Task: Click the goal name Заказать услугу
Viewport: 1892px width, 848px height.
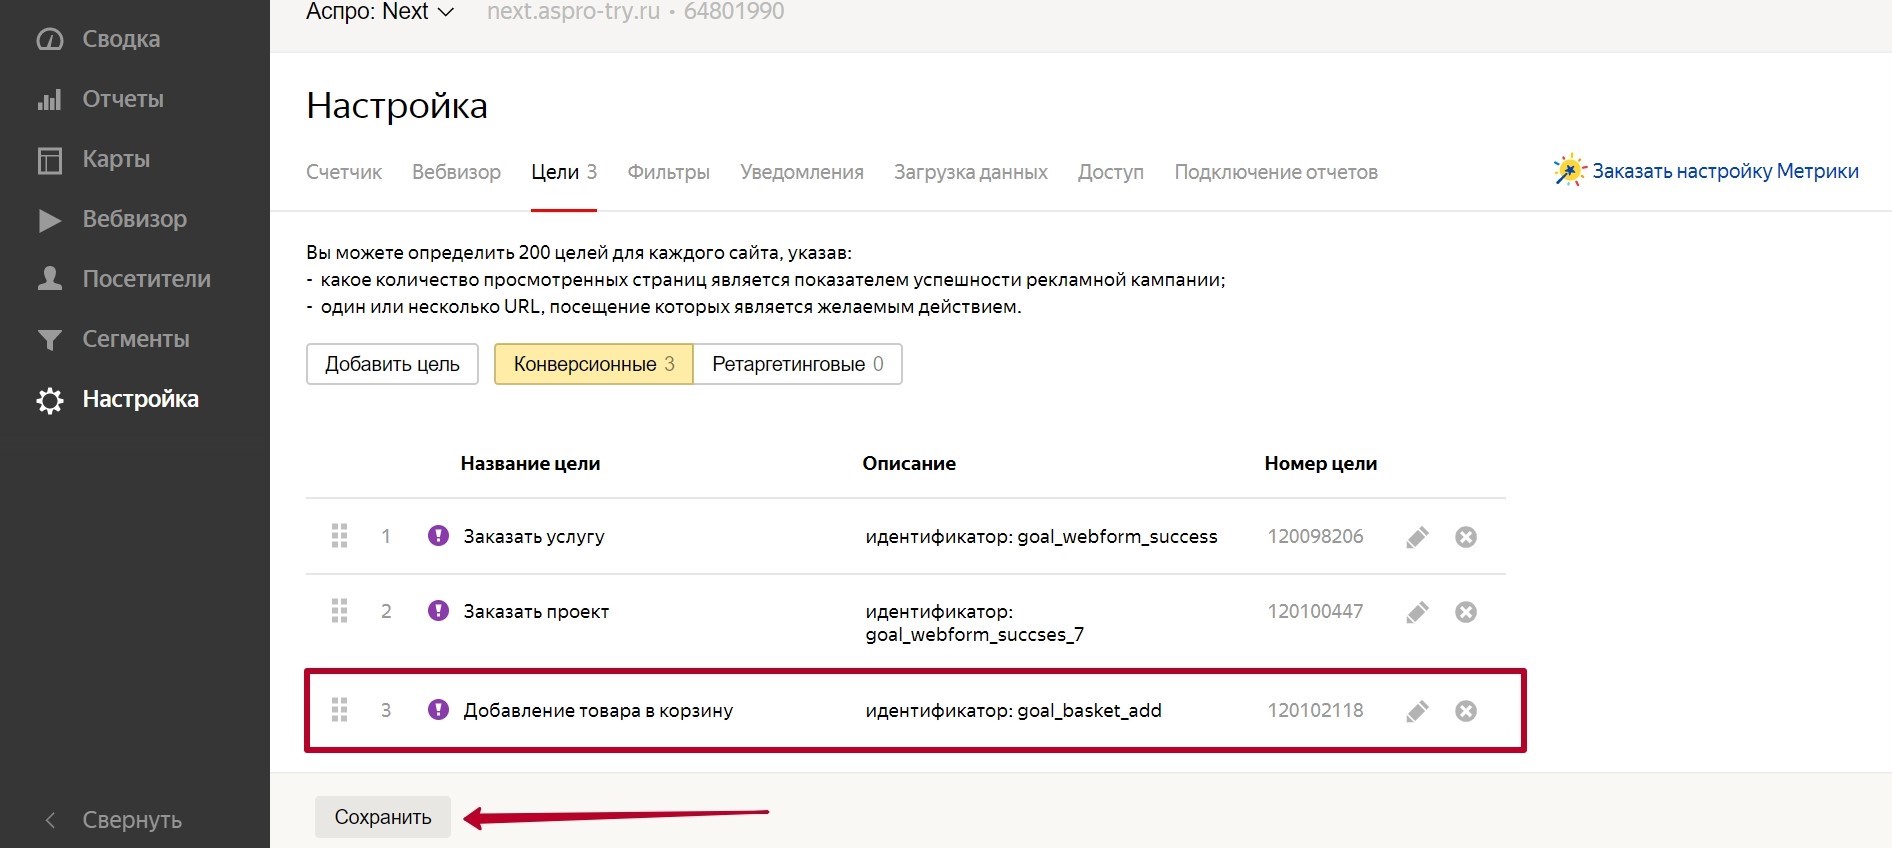Action: tap(534, 536)
